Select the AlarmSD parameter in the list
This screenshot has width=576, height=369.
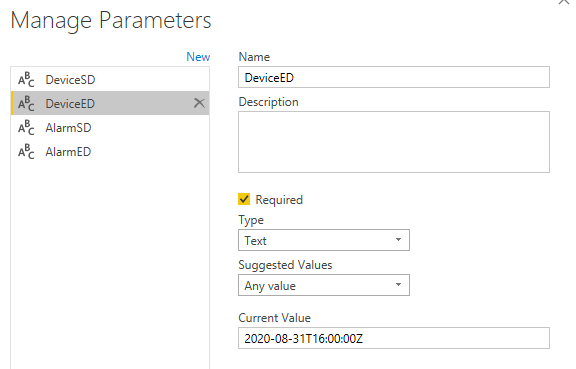click(x=110, y=128)
